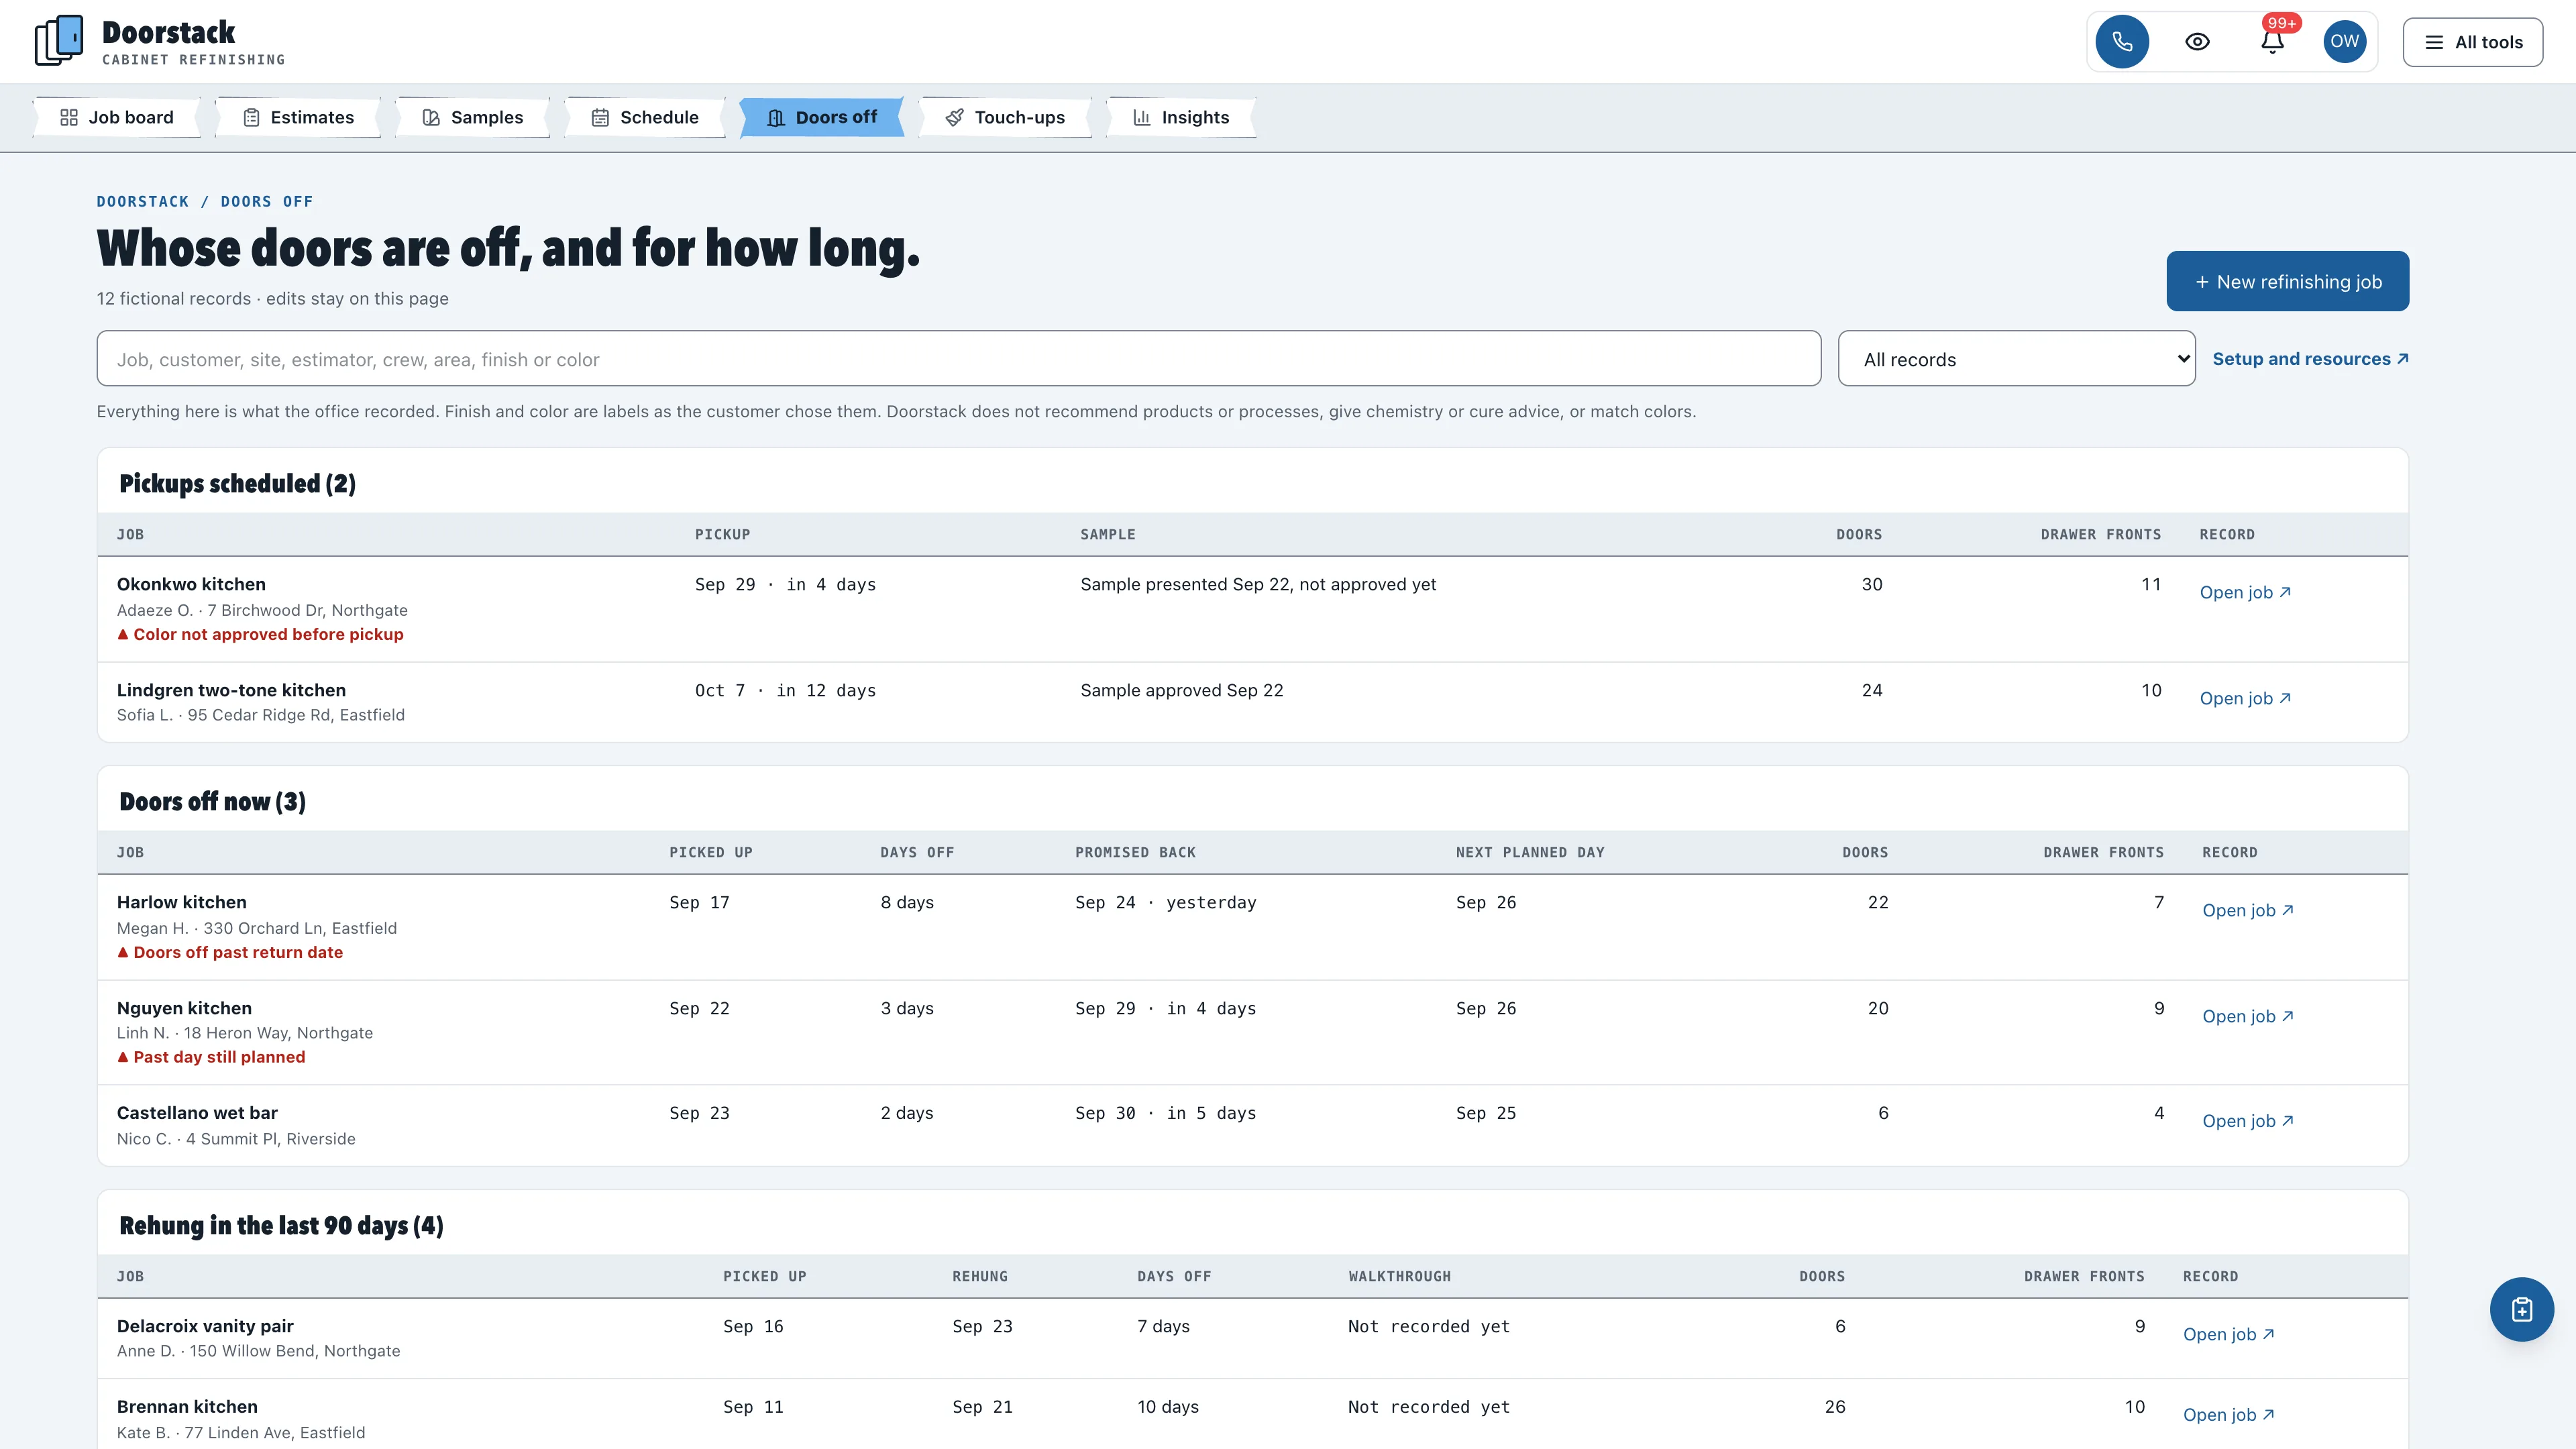The width and height of the screenshot is (2576, 1449).
Task: Open the phone call button
Action: pos(2122,42)
